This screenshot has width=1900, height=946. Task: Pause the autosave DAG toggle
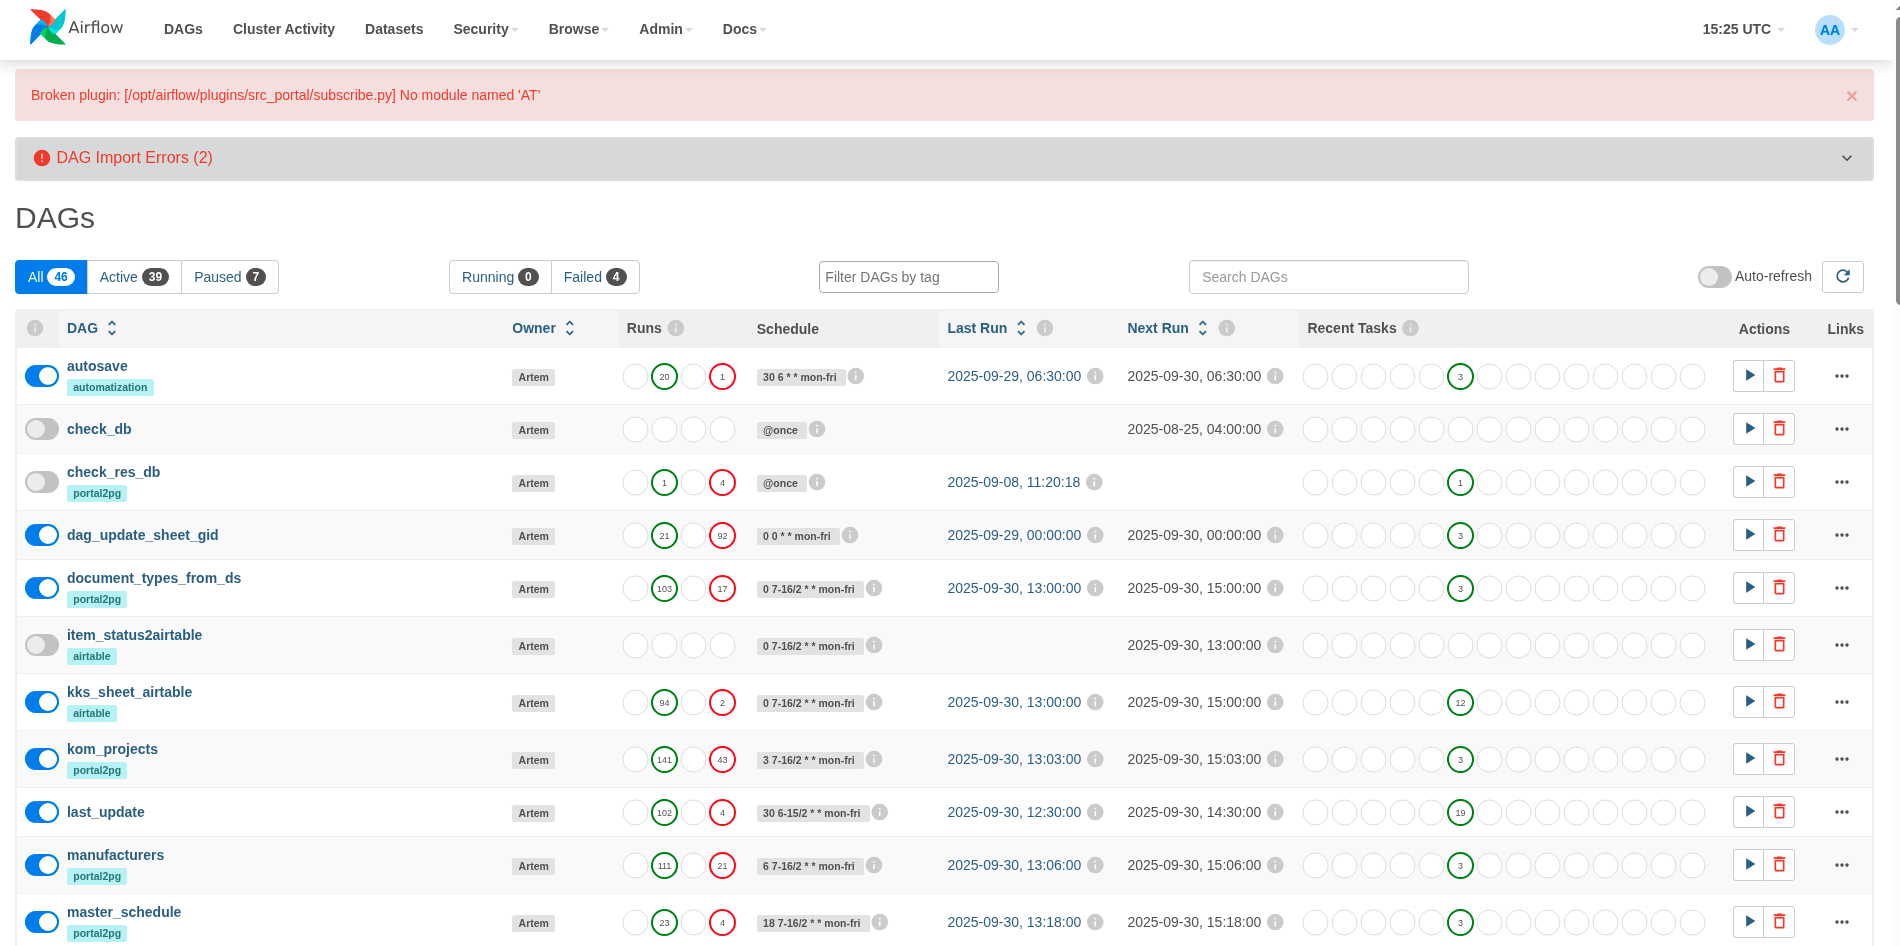click(x=42, y=376)
